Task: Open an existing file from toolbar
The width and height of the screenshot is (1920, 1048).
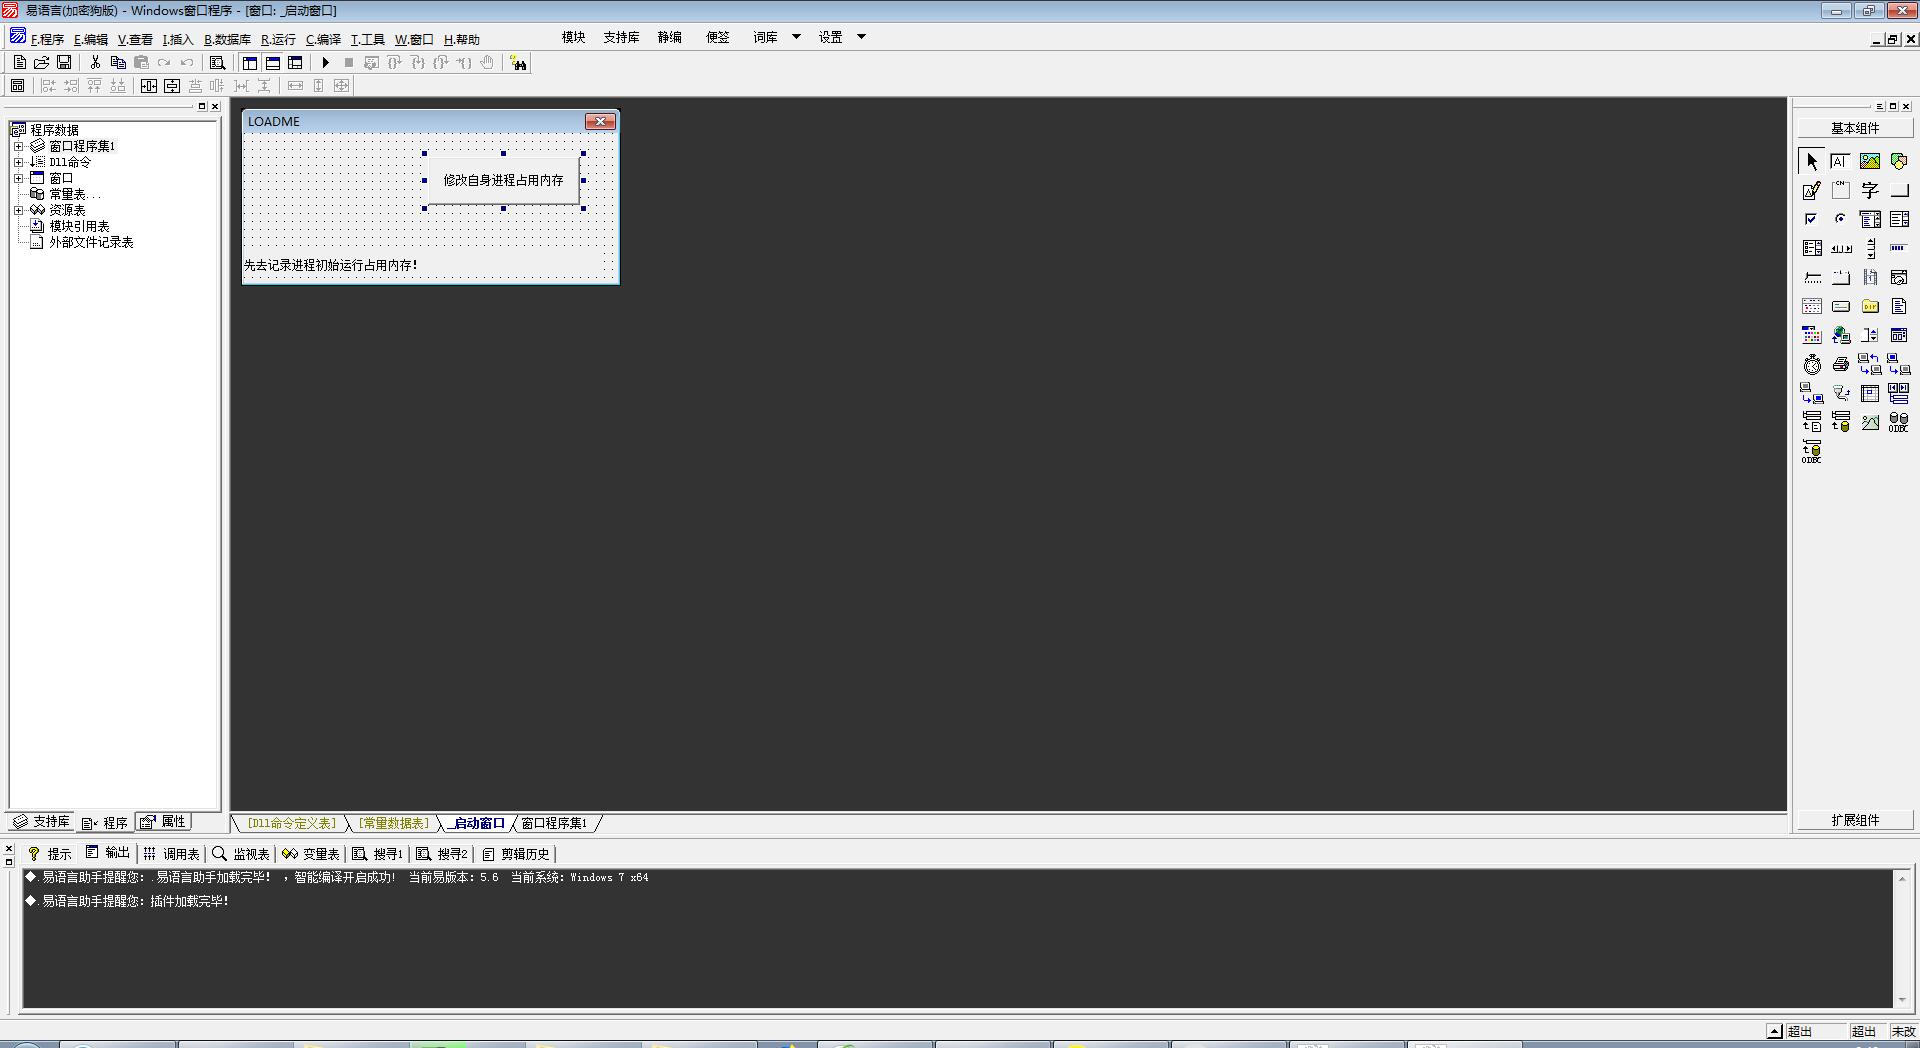Action: pos(42,62)
